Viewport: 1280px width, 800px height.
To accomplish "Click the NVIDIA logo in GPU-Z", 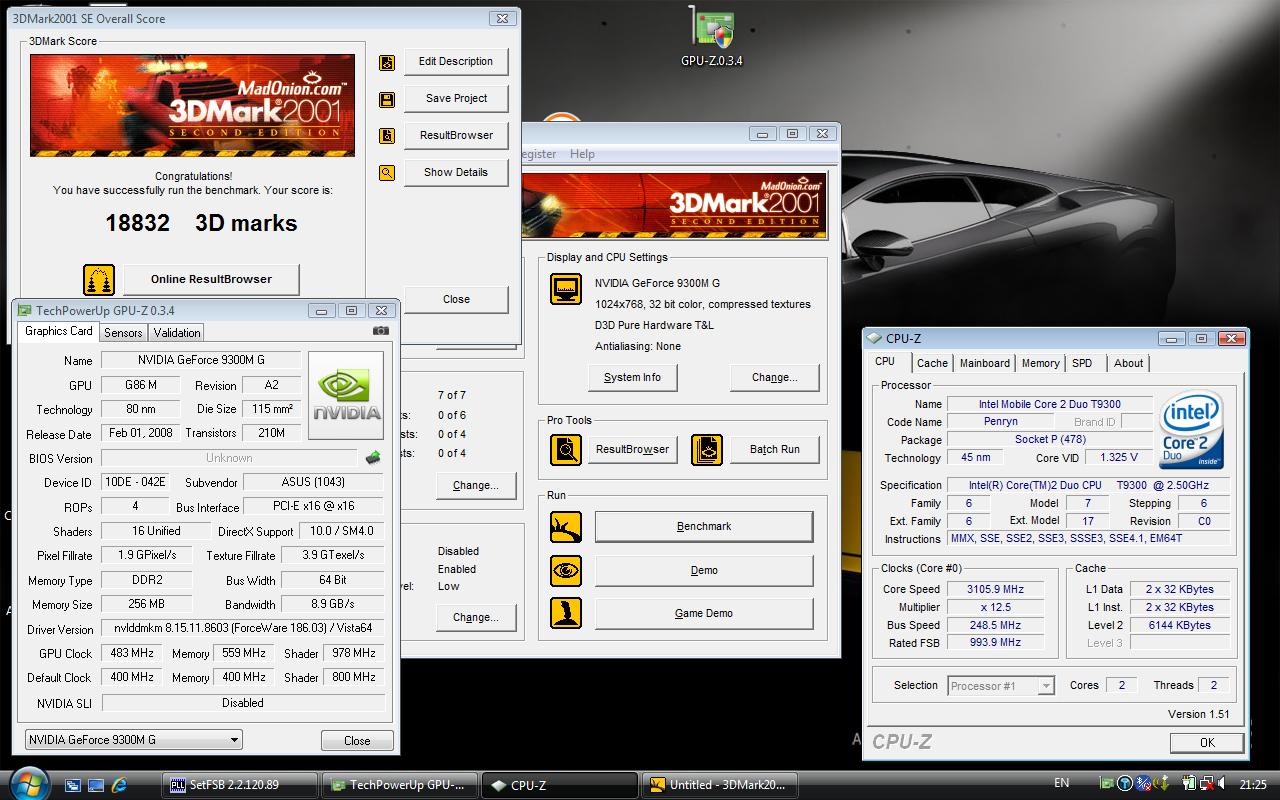I will (346, 395).
